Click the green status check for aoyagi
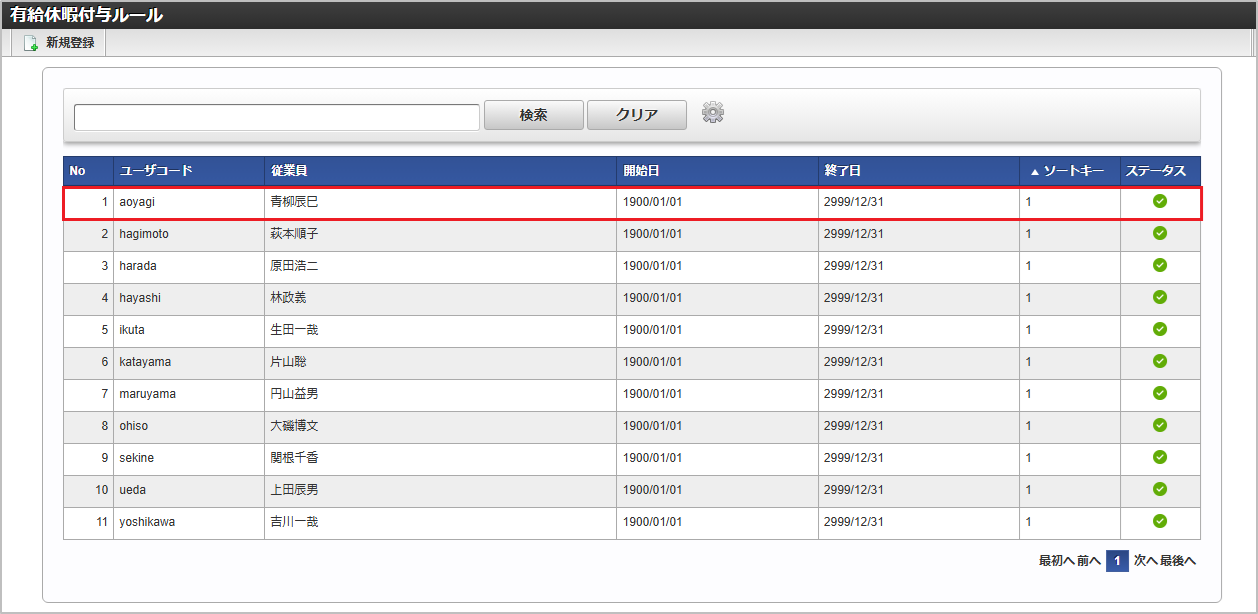Image resolution: width=1258 pixels, height=614 pixels. pos(1160,201)
